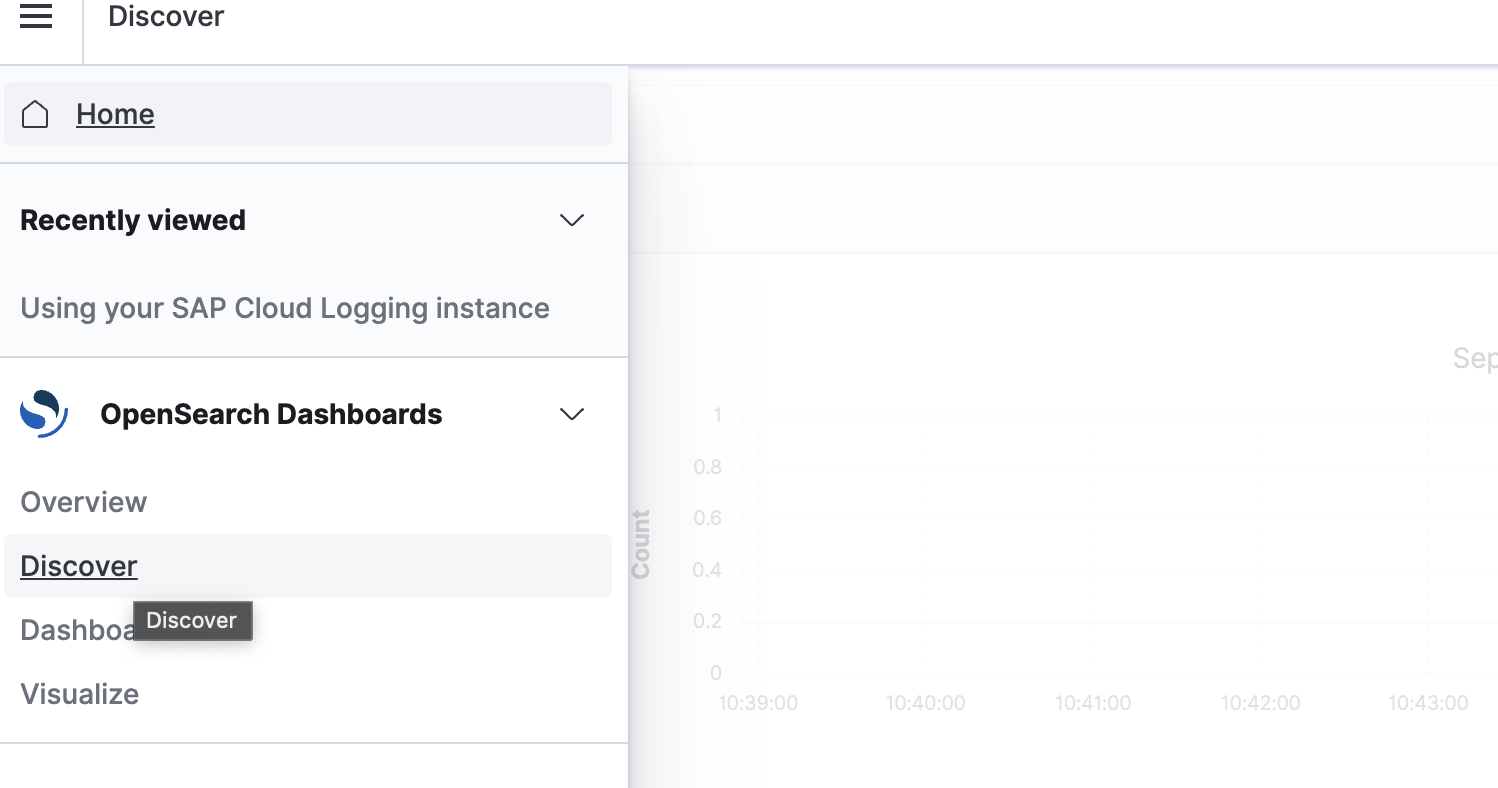
Task: Click the Recently viewed heading
Action: 133,220
